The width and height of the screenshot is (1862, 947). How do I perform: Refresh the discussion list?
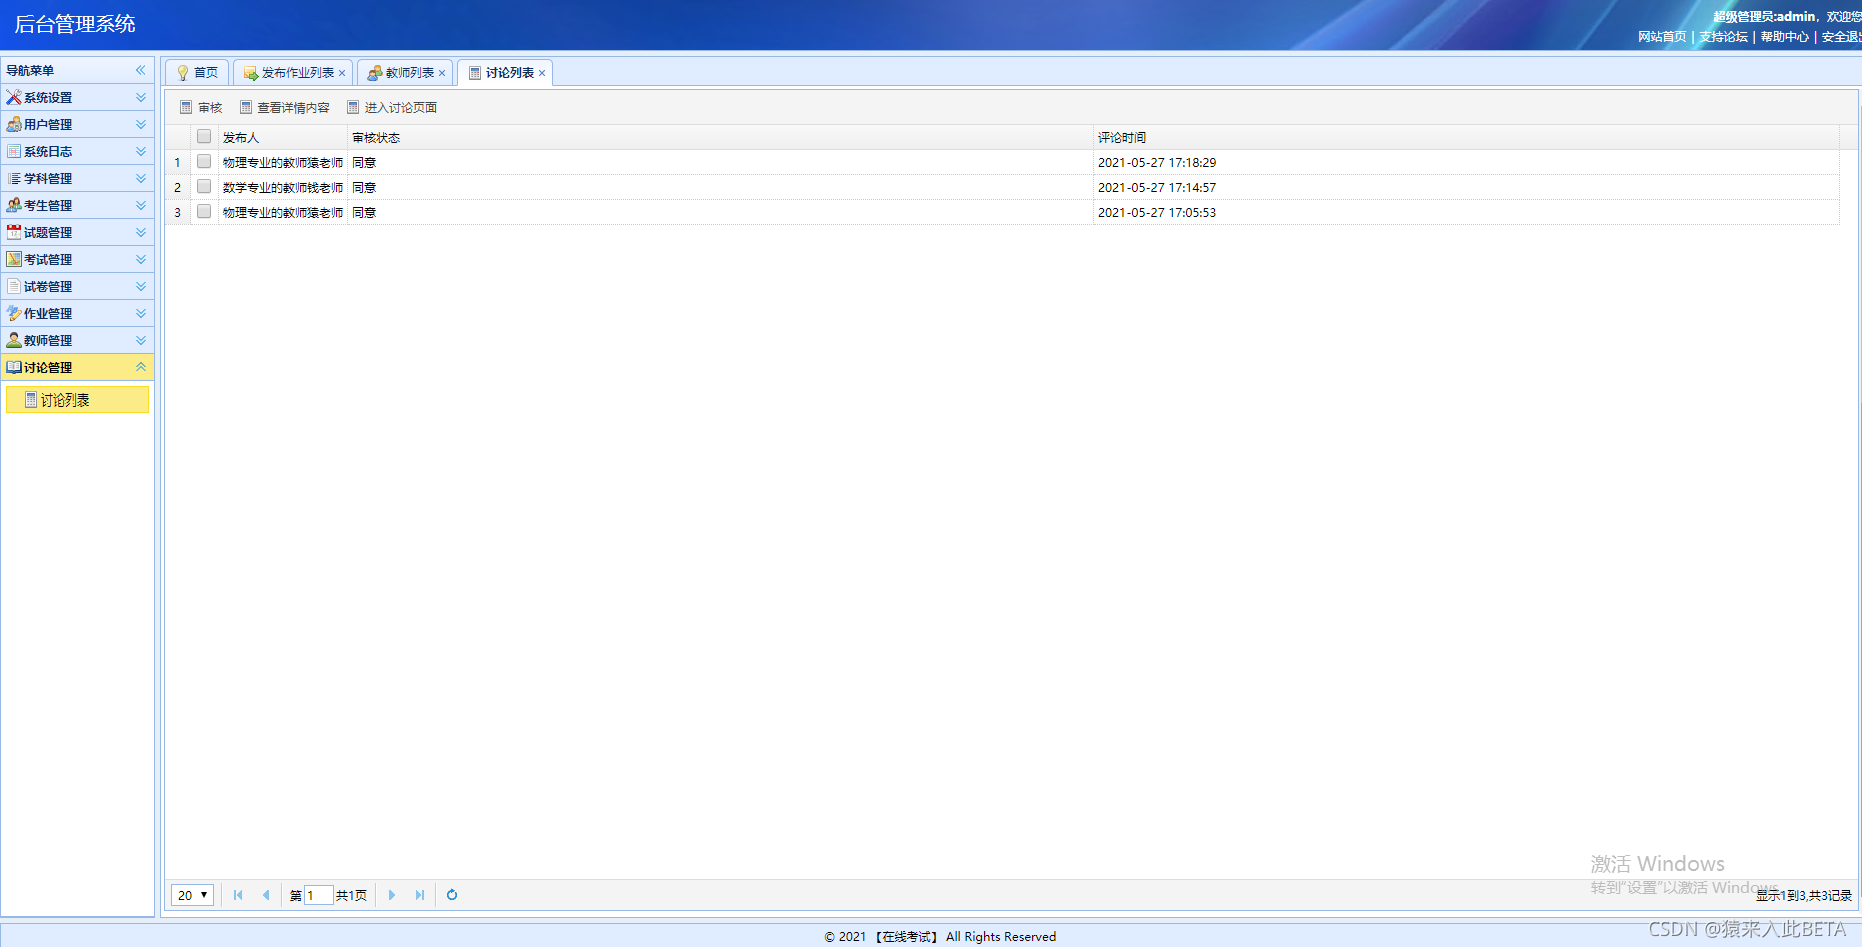(452, 895)
